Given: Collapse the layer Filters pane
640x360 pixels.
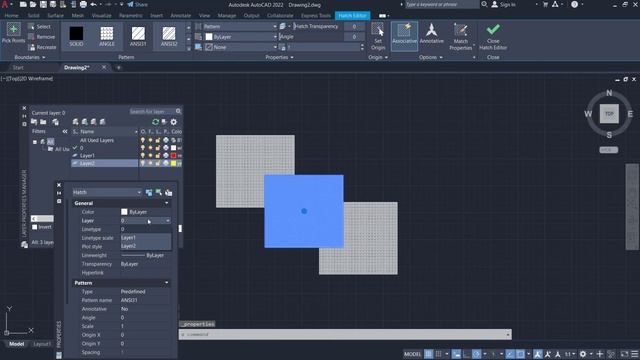Looking at the screenshot, I should click(x=65, y=131).
